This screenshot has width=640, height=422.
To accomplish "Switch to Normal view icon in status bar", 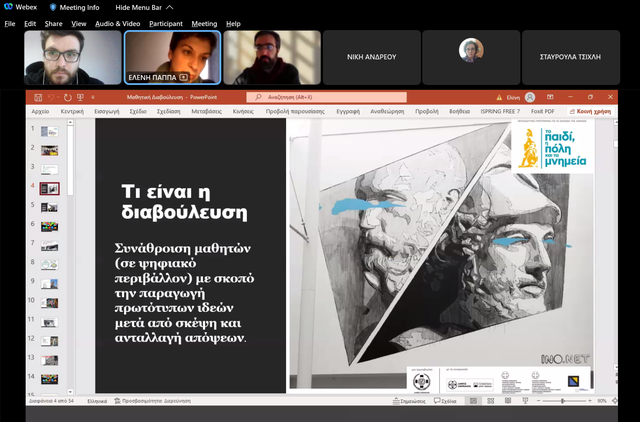I will click(x=473, y=401).
